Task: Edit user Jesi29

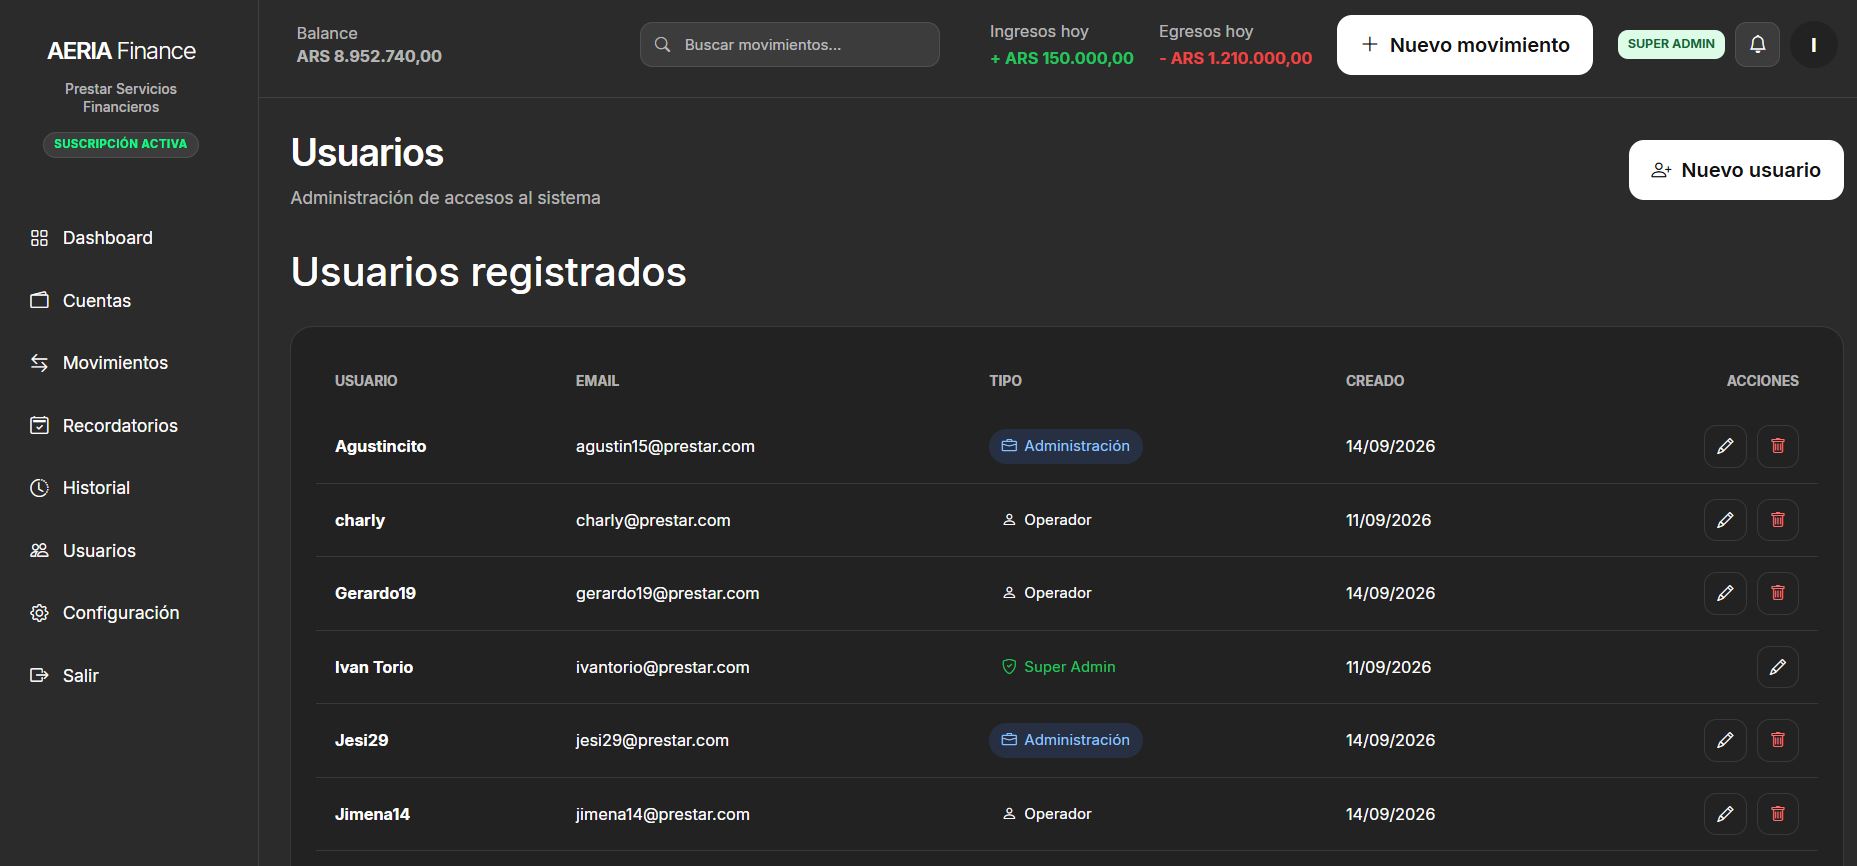Action: [1725, 740]
